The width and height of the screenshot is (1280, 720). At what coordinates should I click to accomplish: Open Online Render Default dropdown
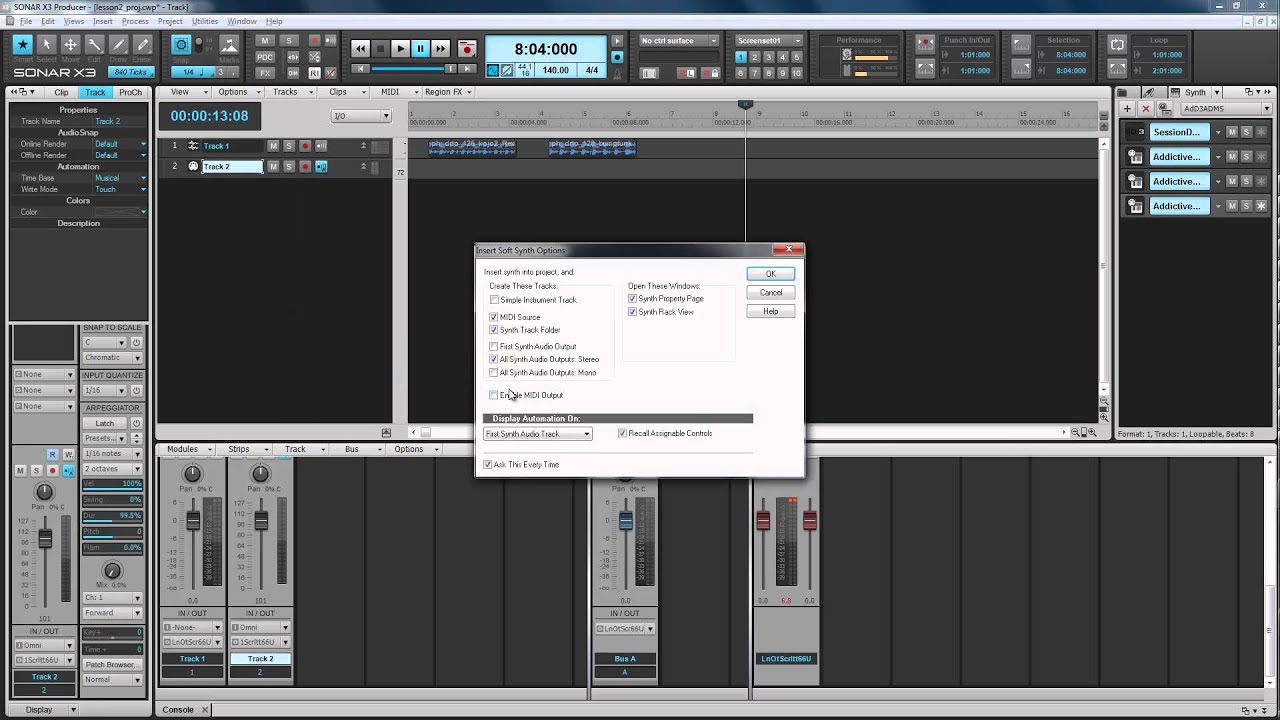(120, 144)
